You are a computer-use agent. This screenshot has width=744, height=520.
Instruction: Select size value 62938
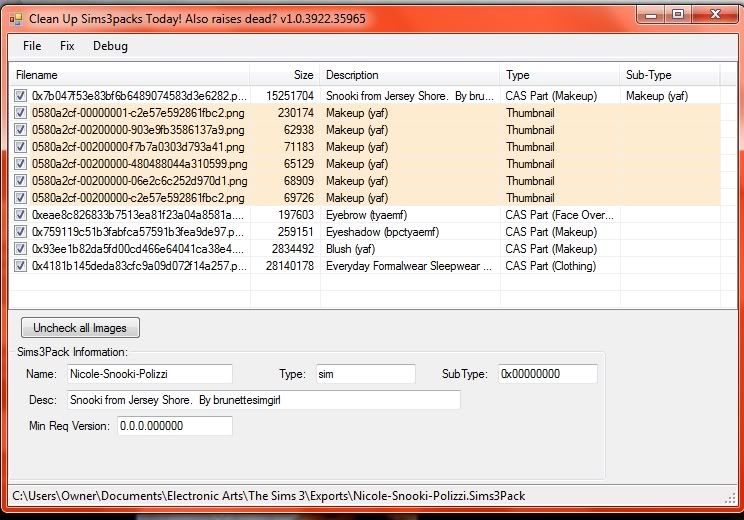299,130
